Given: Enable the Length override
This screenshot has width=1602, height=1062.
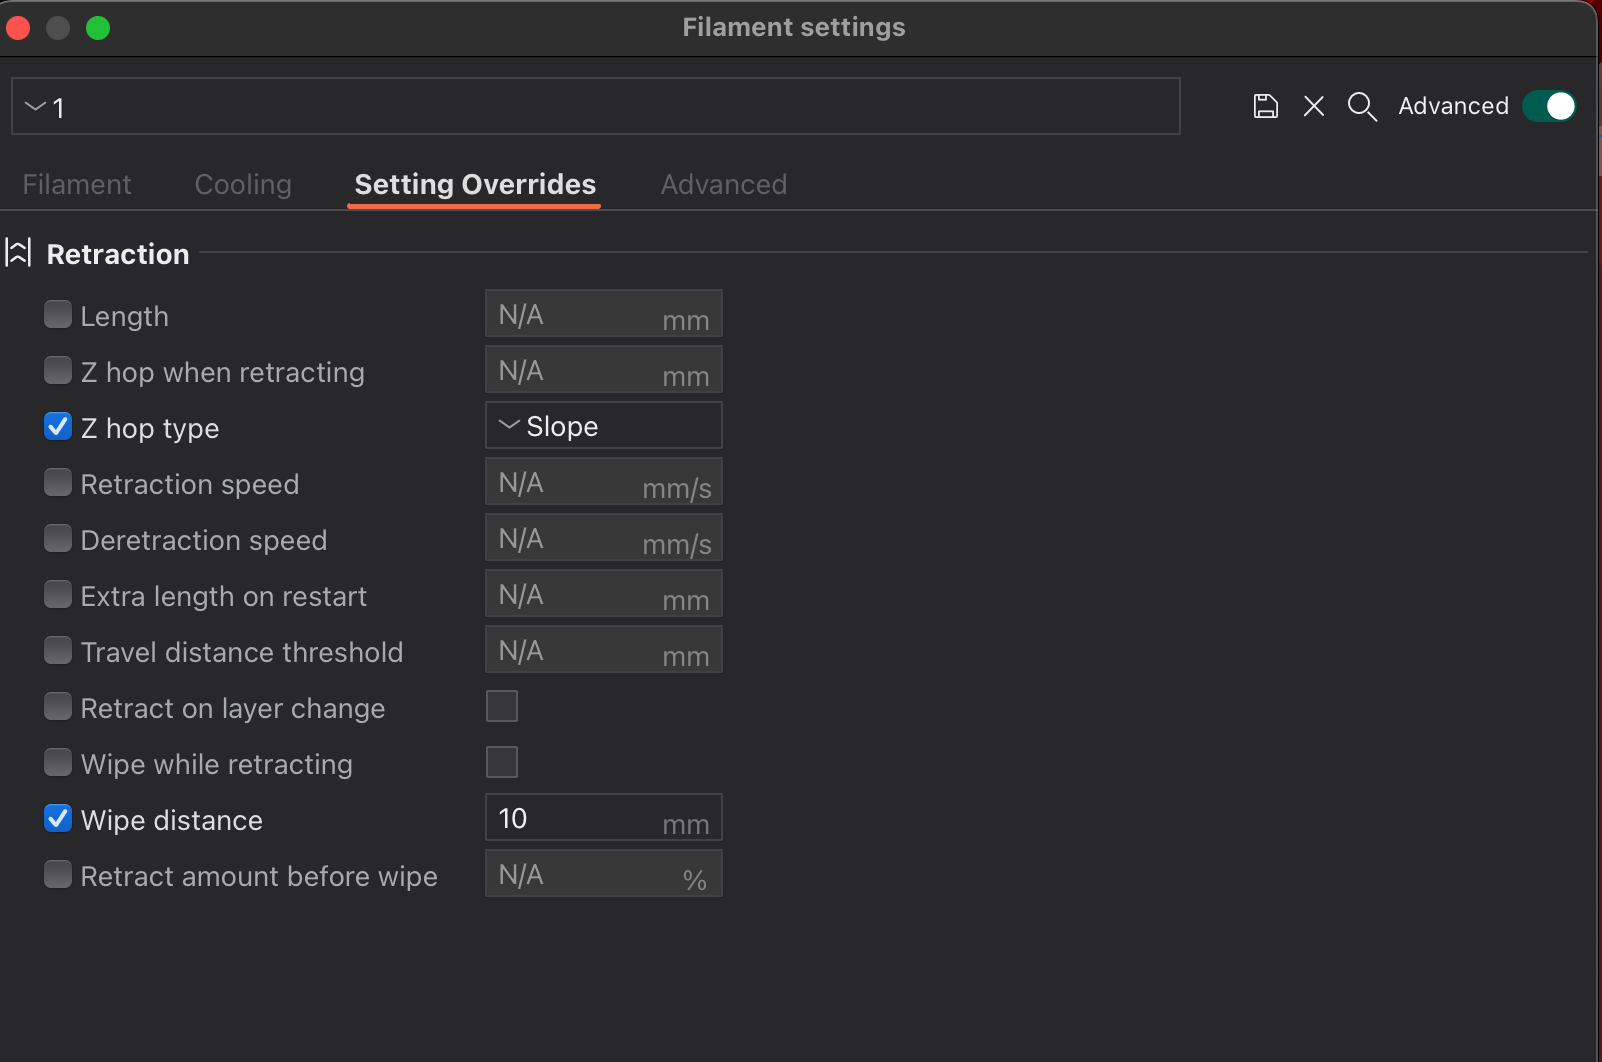Looking at the screenshot, I should (x=58, y=313).
